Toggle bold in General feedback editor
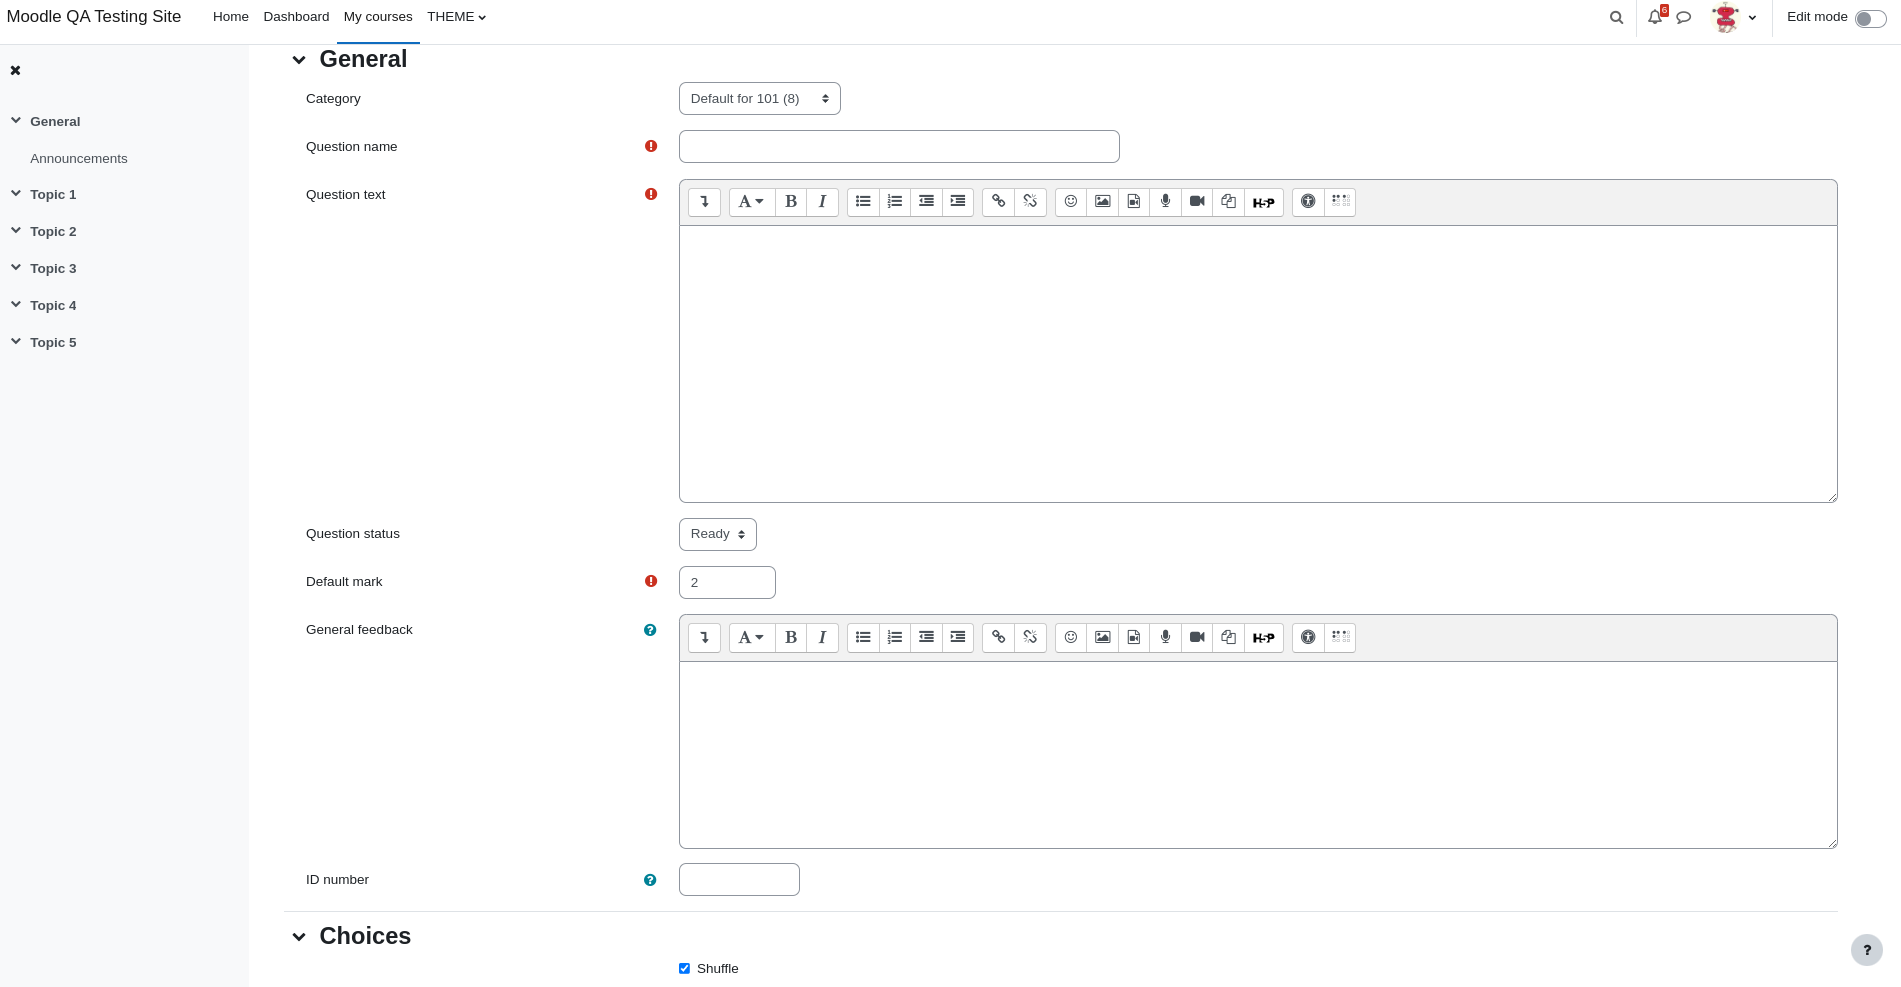The width and height of the screenshot is (1901, 987). 791,638
